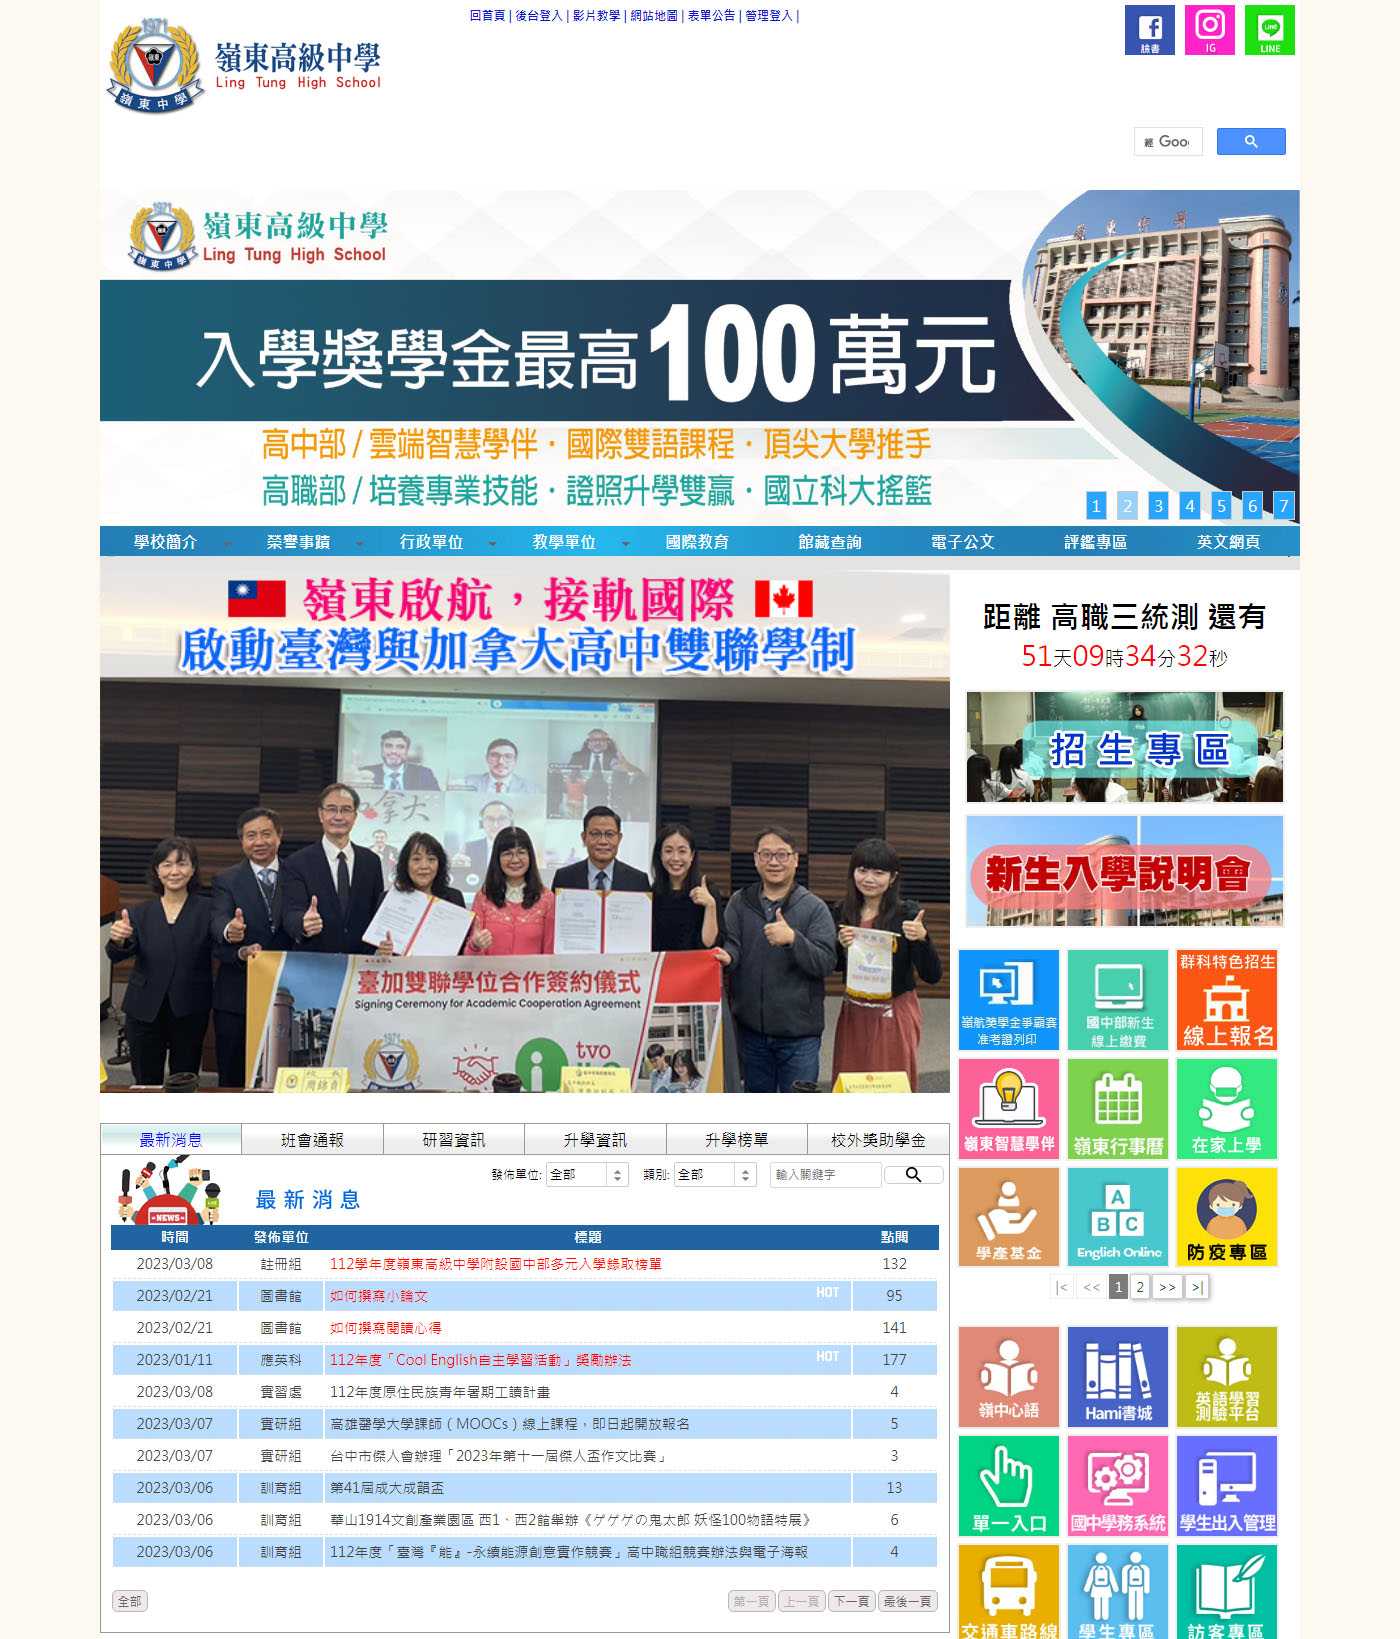Screen dimensions: 1400x1639
Task: Click the 輸入關鍵字 keyword input field
Action: tap(825, 1175)
